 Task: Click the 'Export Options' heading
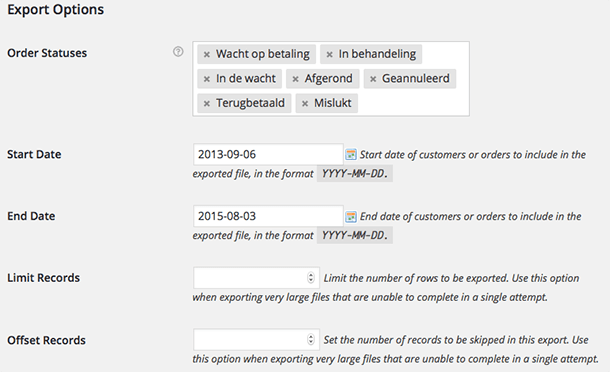click(x=56, y=9)
